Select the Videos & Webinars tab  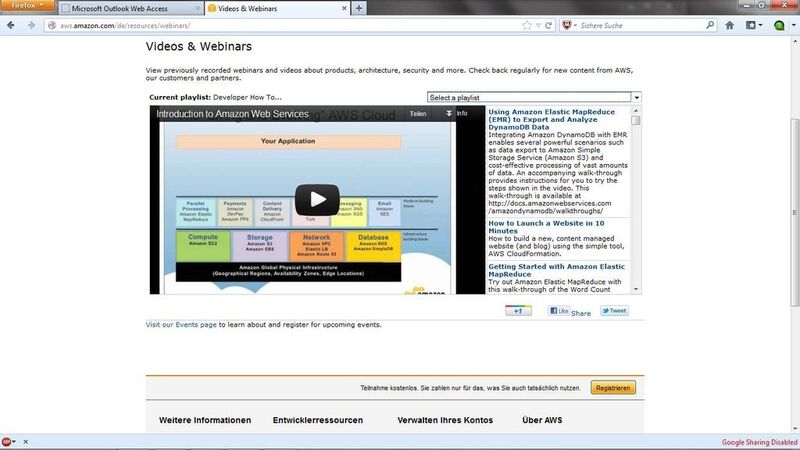[x=277, y=9]
